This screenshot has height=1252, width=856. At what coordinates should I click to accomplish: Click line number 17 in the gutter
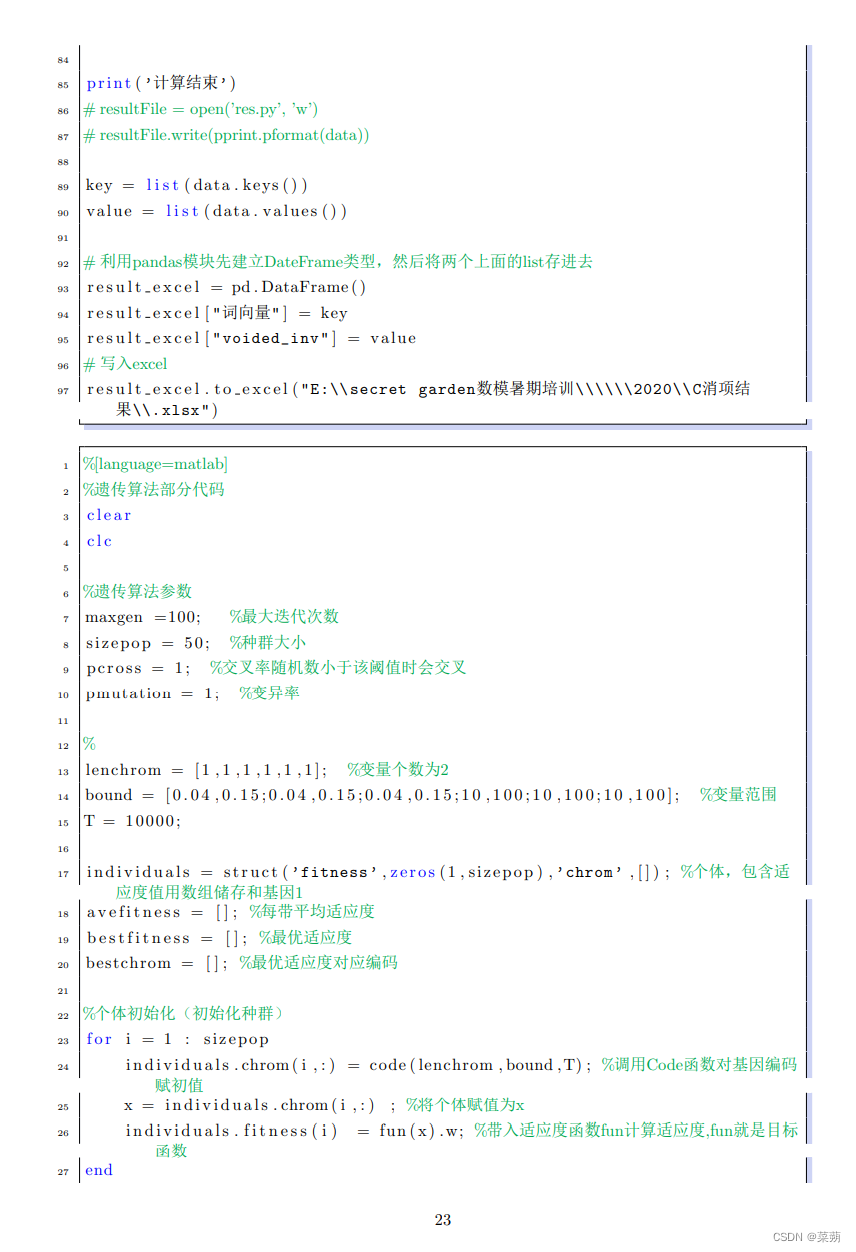tap(63, 874)
